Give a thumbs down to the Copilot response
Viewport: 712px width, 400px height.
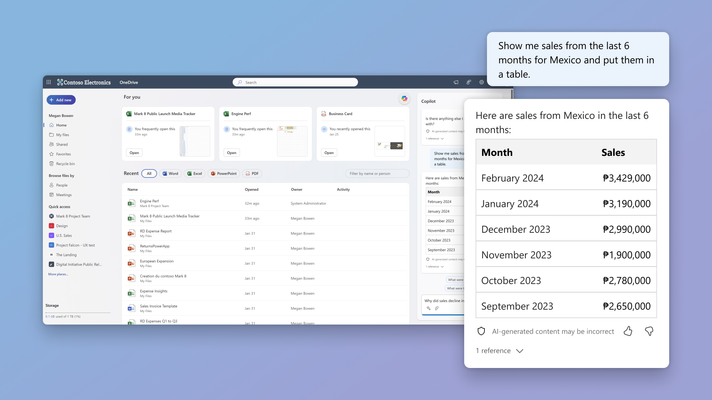(649, 331)
